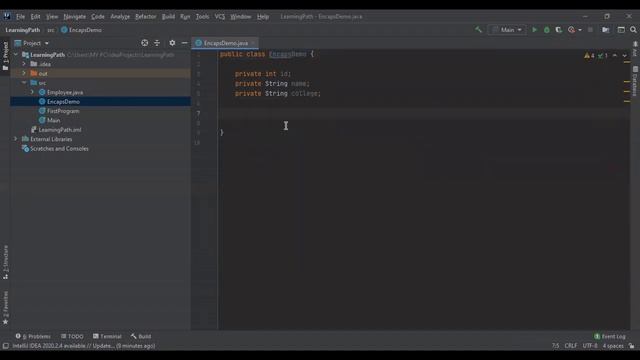Run the Main configuration
The width and height of the screenshot is (640, 360).
(x=534, y=30)
